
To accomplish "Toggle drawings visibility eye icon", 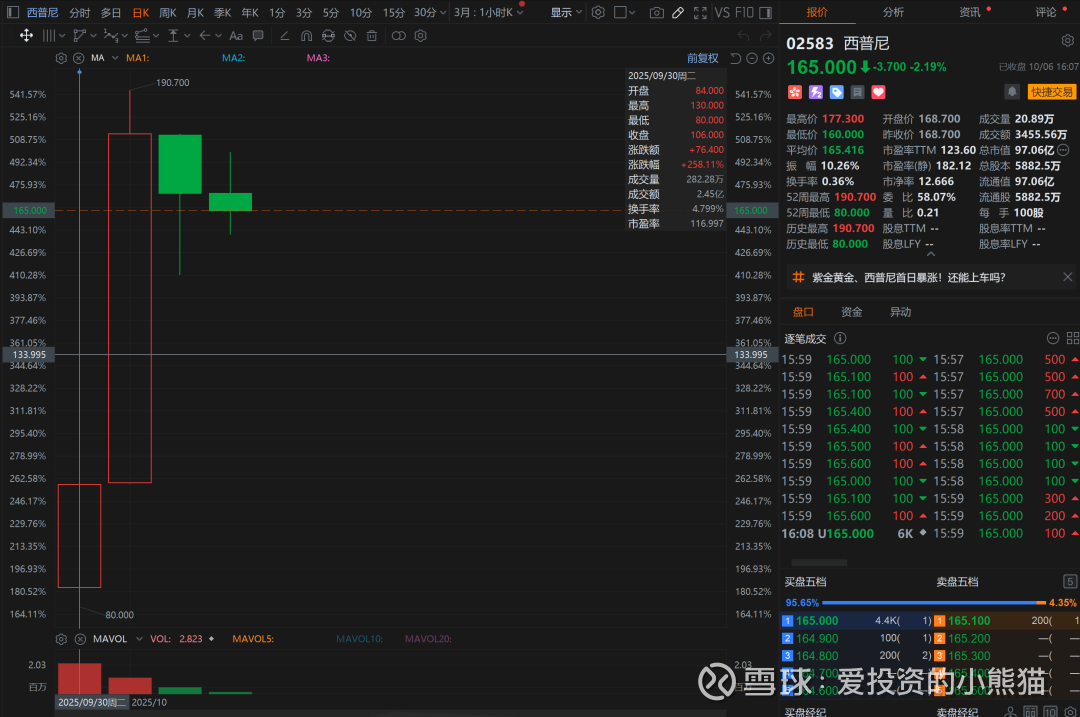I will pos(350,36).
